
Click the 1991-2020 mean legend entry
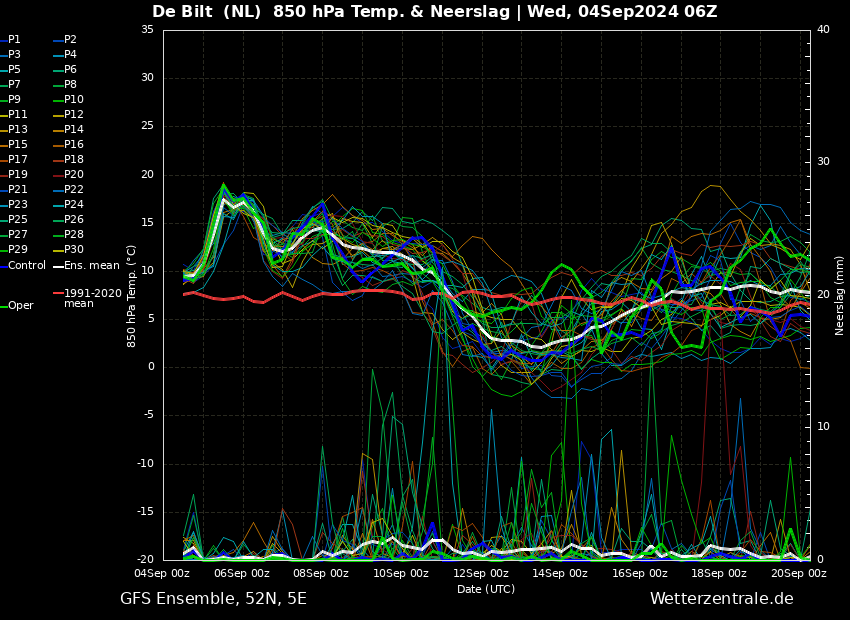click(x=92, y=299)
